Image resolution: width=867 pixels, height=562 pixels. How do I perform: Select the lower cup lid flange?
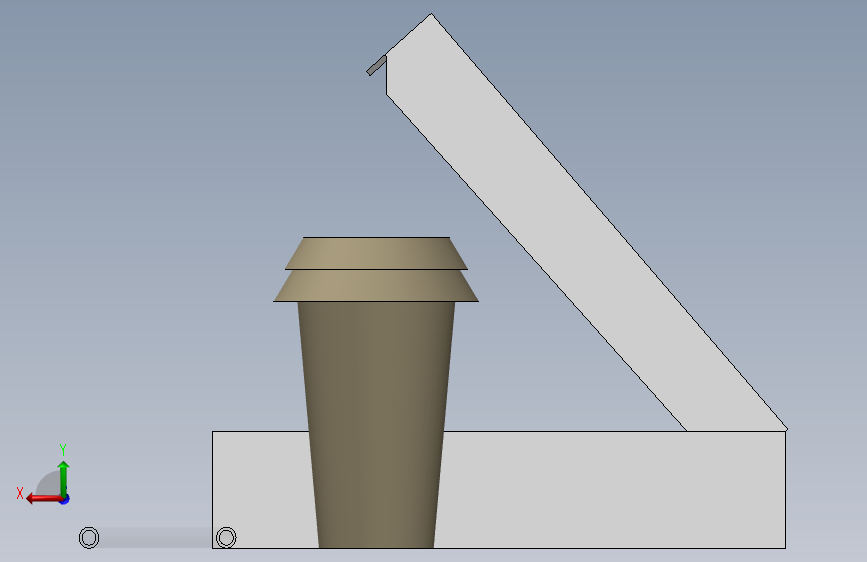click(x=376, y=285)
